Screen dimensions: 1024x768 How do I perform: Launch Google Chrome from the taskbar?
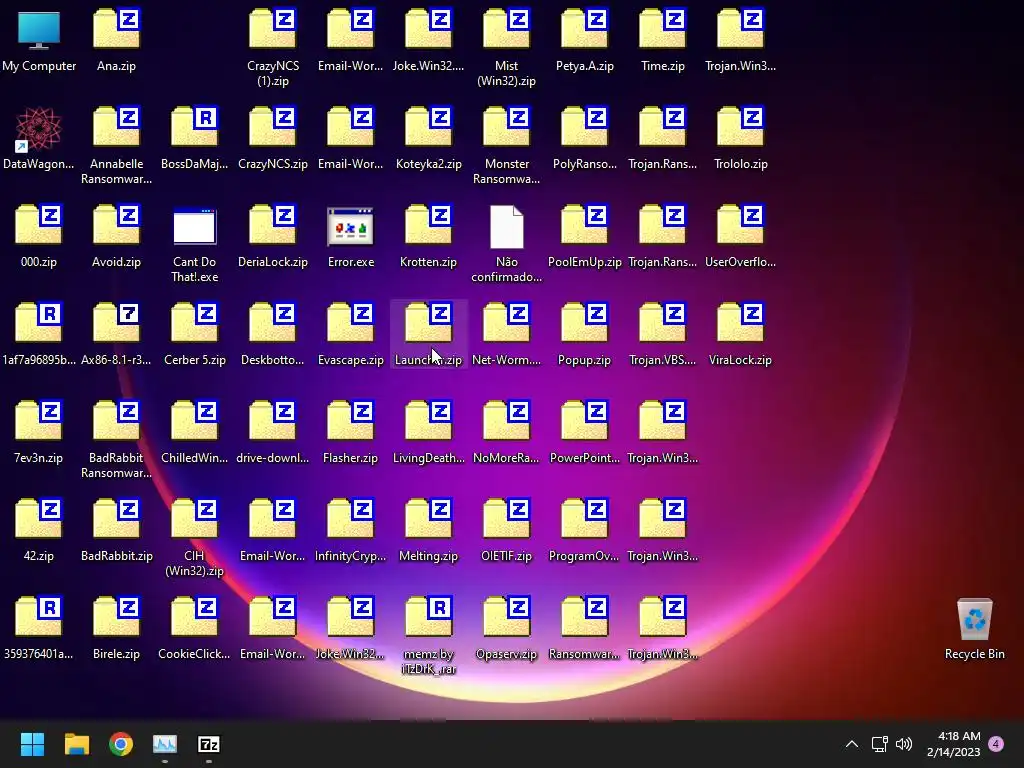(121, 744)
